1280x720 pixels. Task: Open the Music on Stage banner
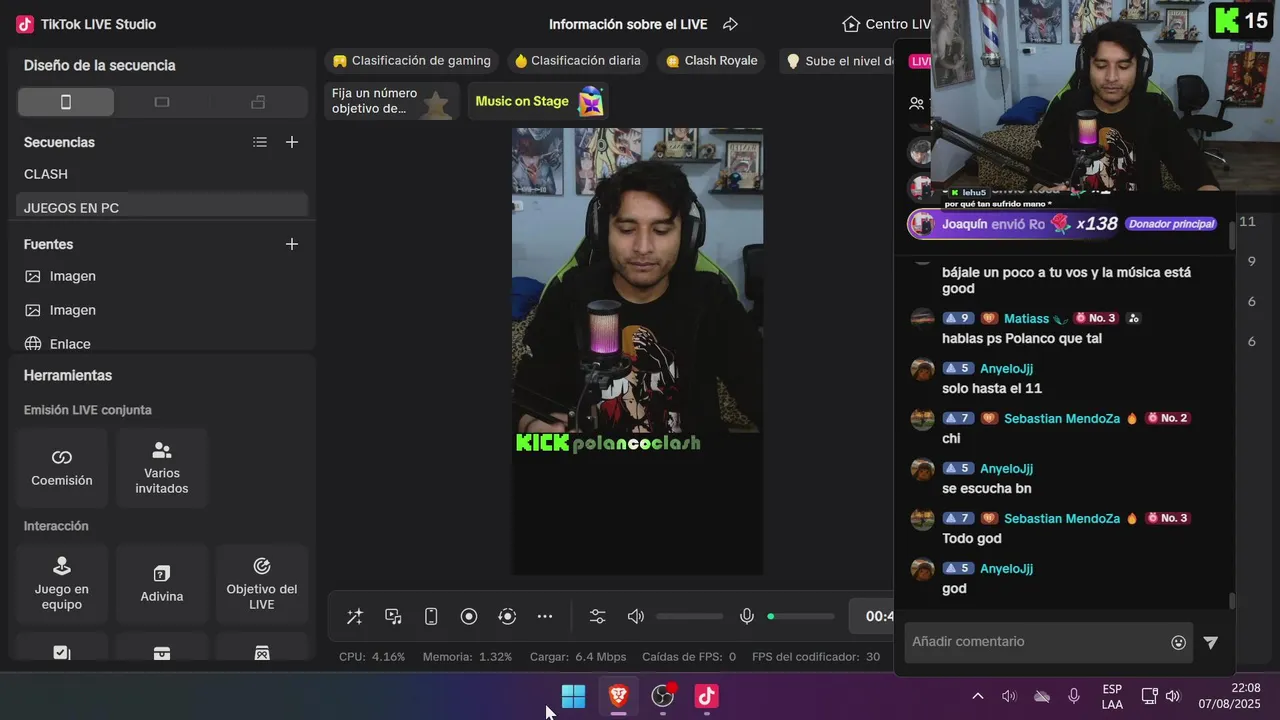(x=538, y=101)
